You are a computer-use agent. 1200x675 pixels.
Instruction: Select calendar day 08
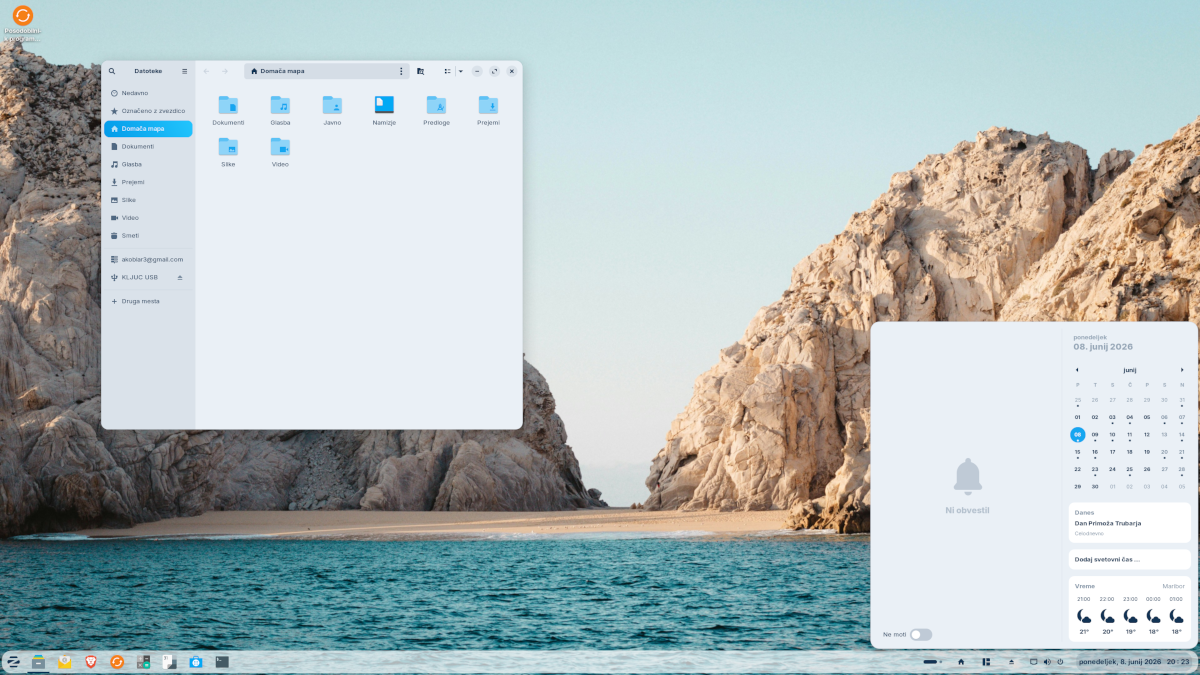[1078, 435]
